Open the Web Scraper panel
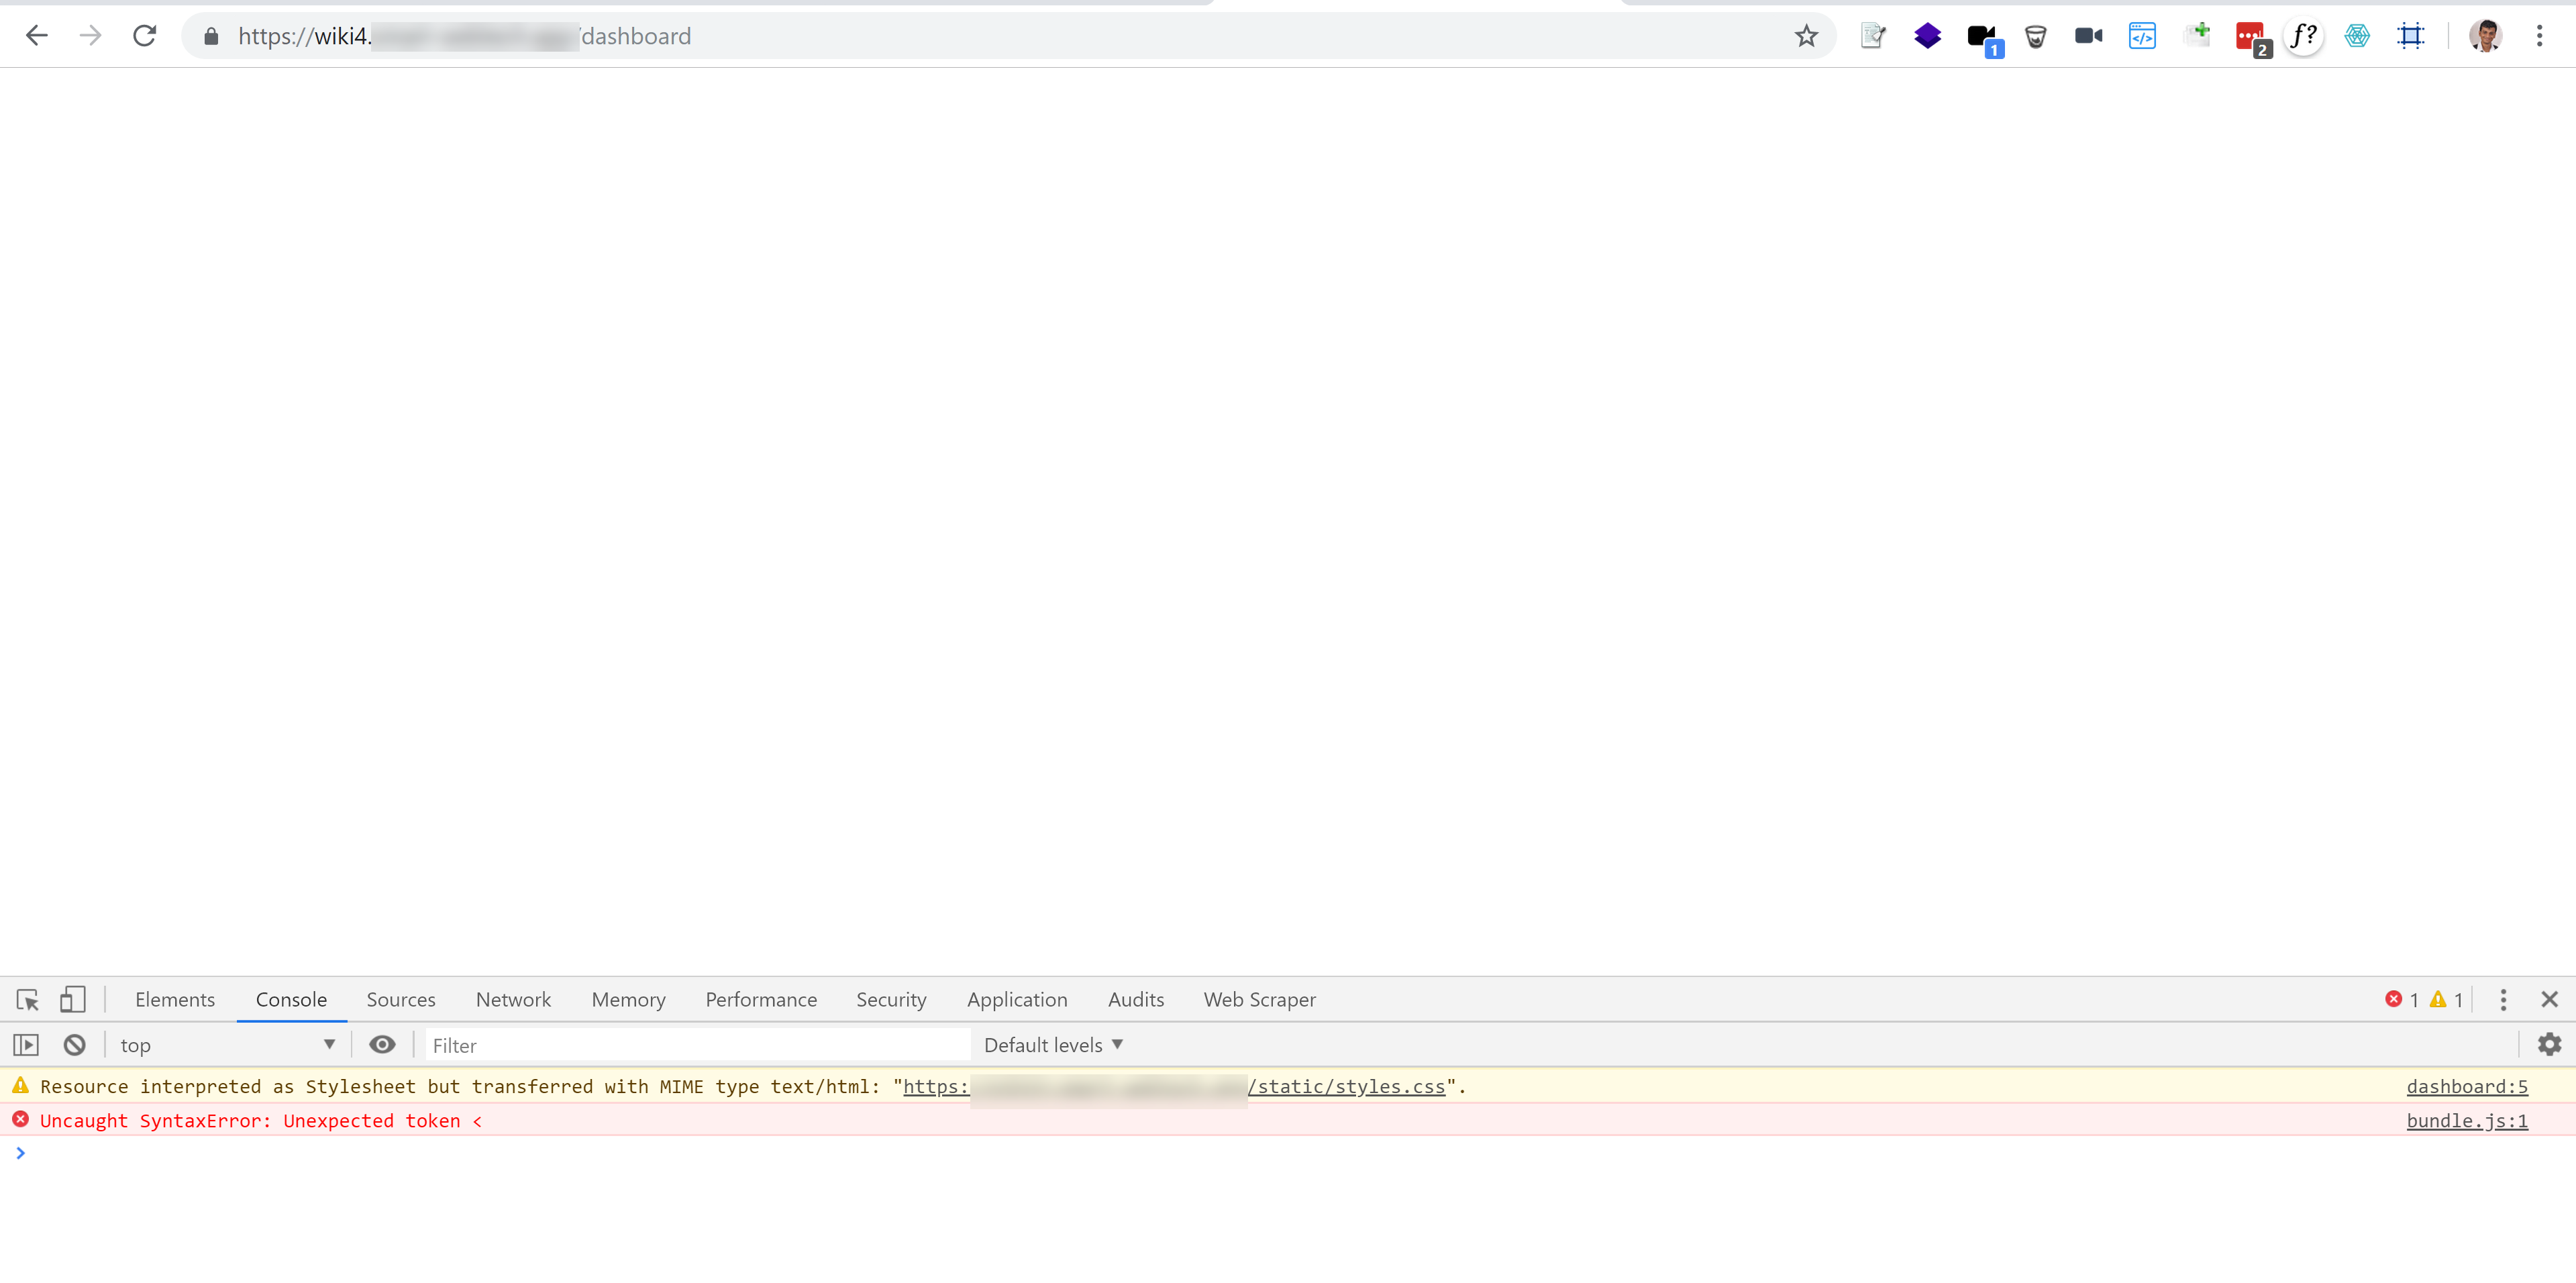The width and height of the screenshot is (2576, 1283). coord(1259,999)
